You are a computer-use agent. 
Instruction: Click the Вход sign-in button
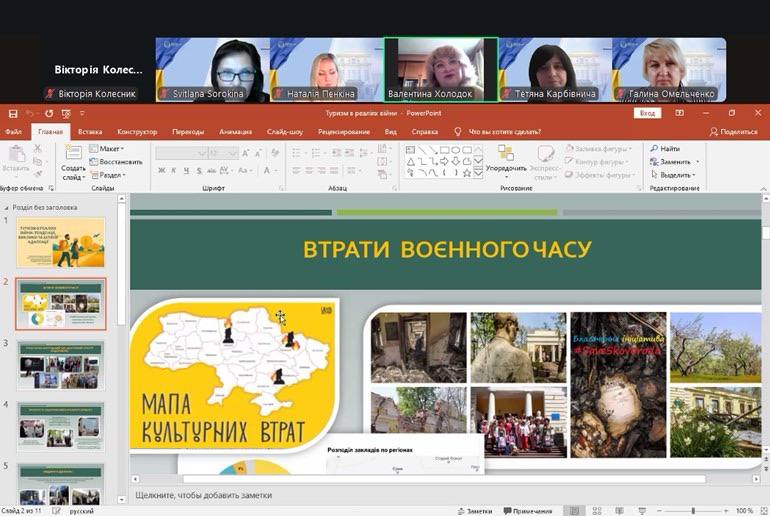648,113
